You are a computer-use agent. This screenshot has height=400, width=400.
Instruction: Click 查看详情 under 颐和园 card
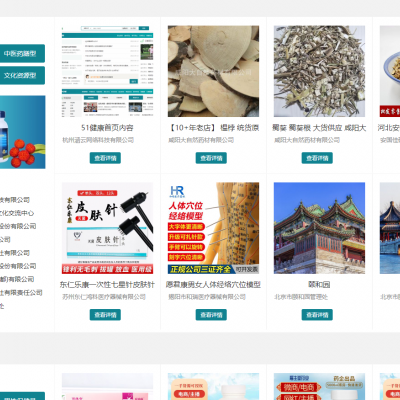317,315
